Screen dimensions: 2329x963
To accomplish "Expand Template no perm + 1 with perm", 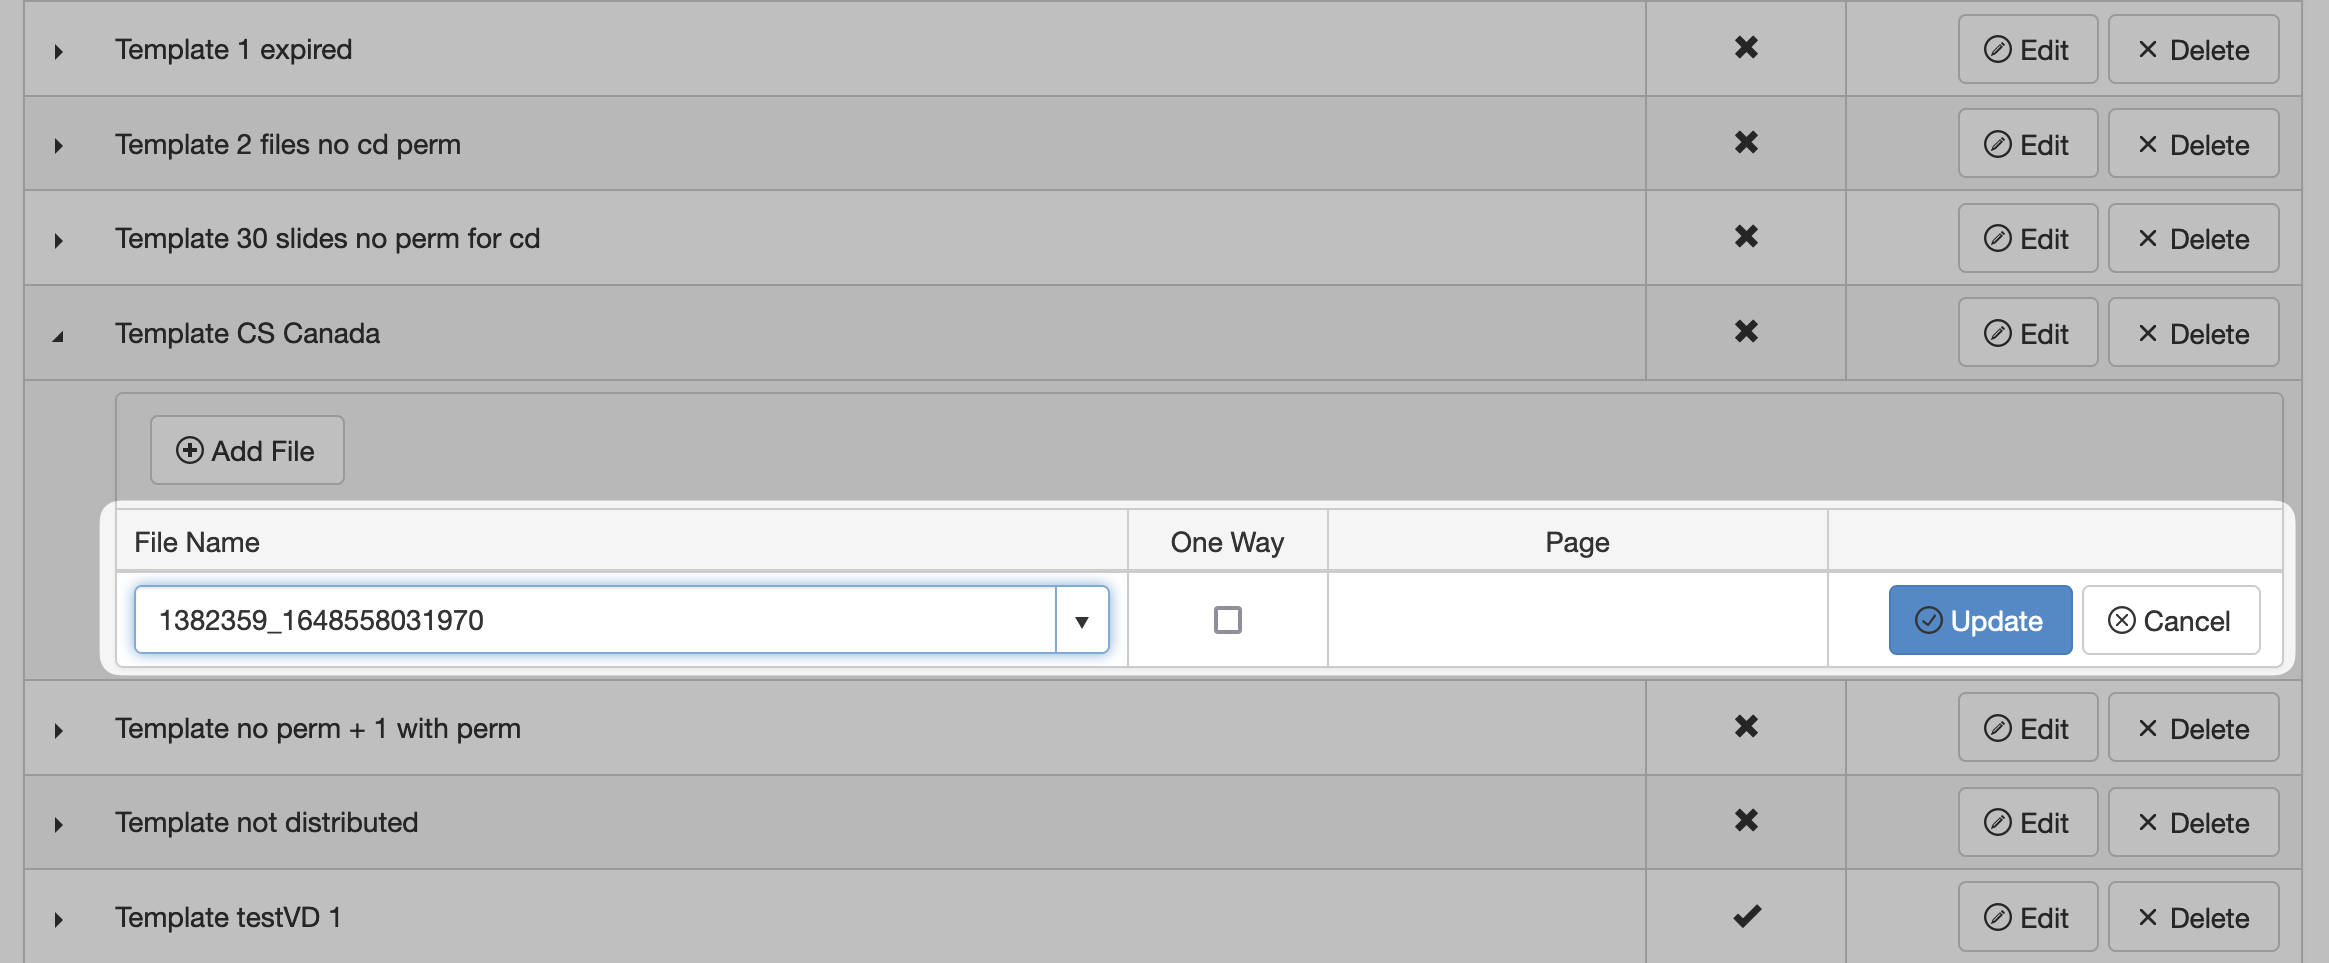I will click(59, 730).
